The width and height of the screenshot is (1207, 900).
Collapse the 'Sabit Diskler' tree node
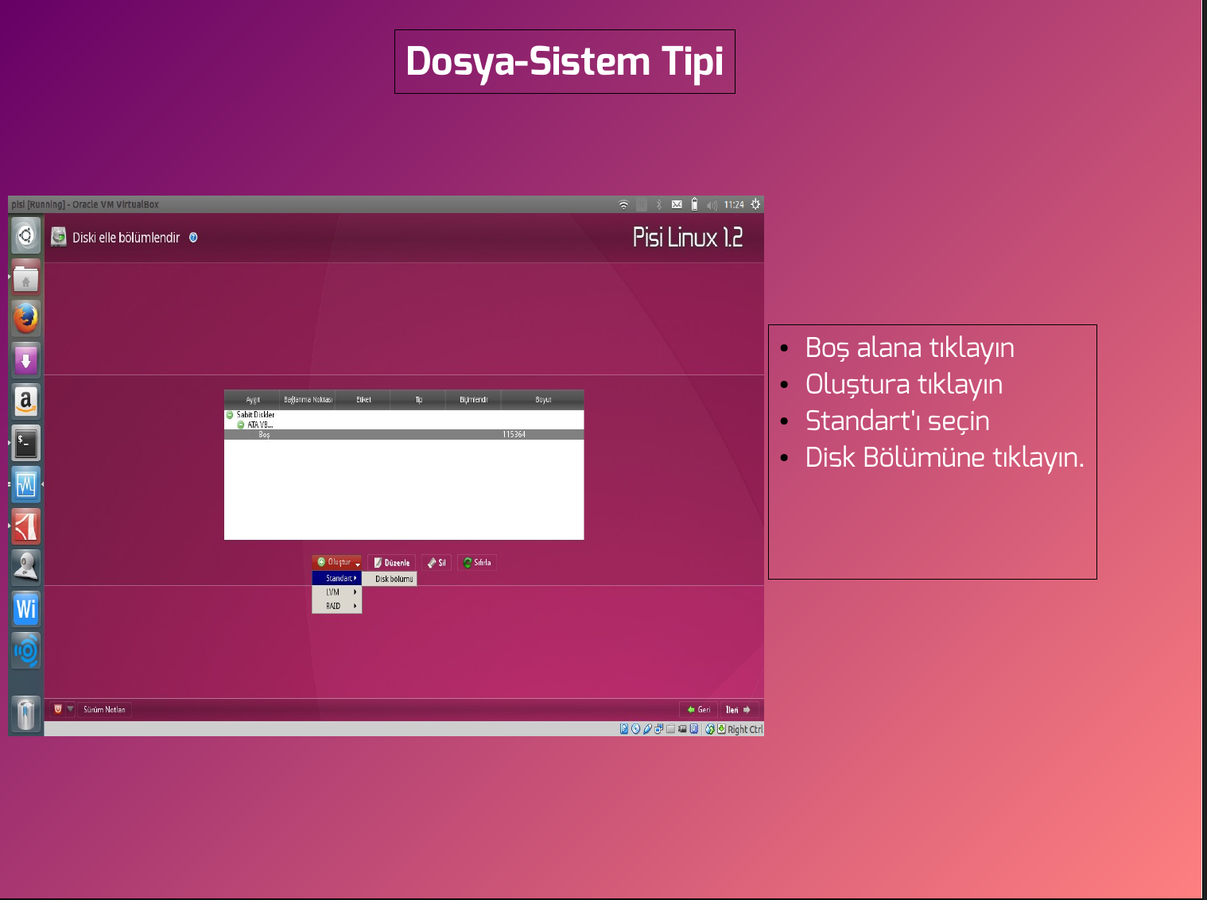(230, 414)
